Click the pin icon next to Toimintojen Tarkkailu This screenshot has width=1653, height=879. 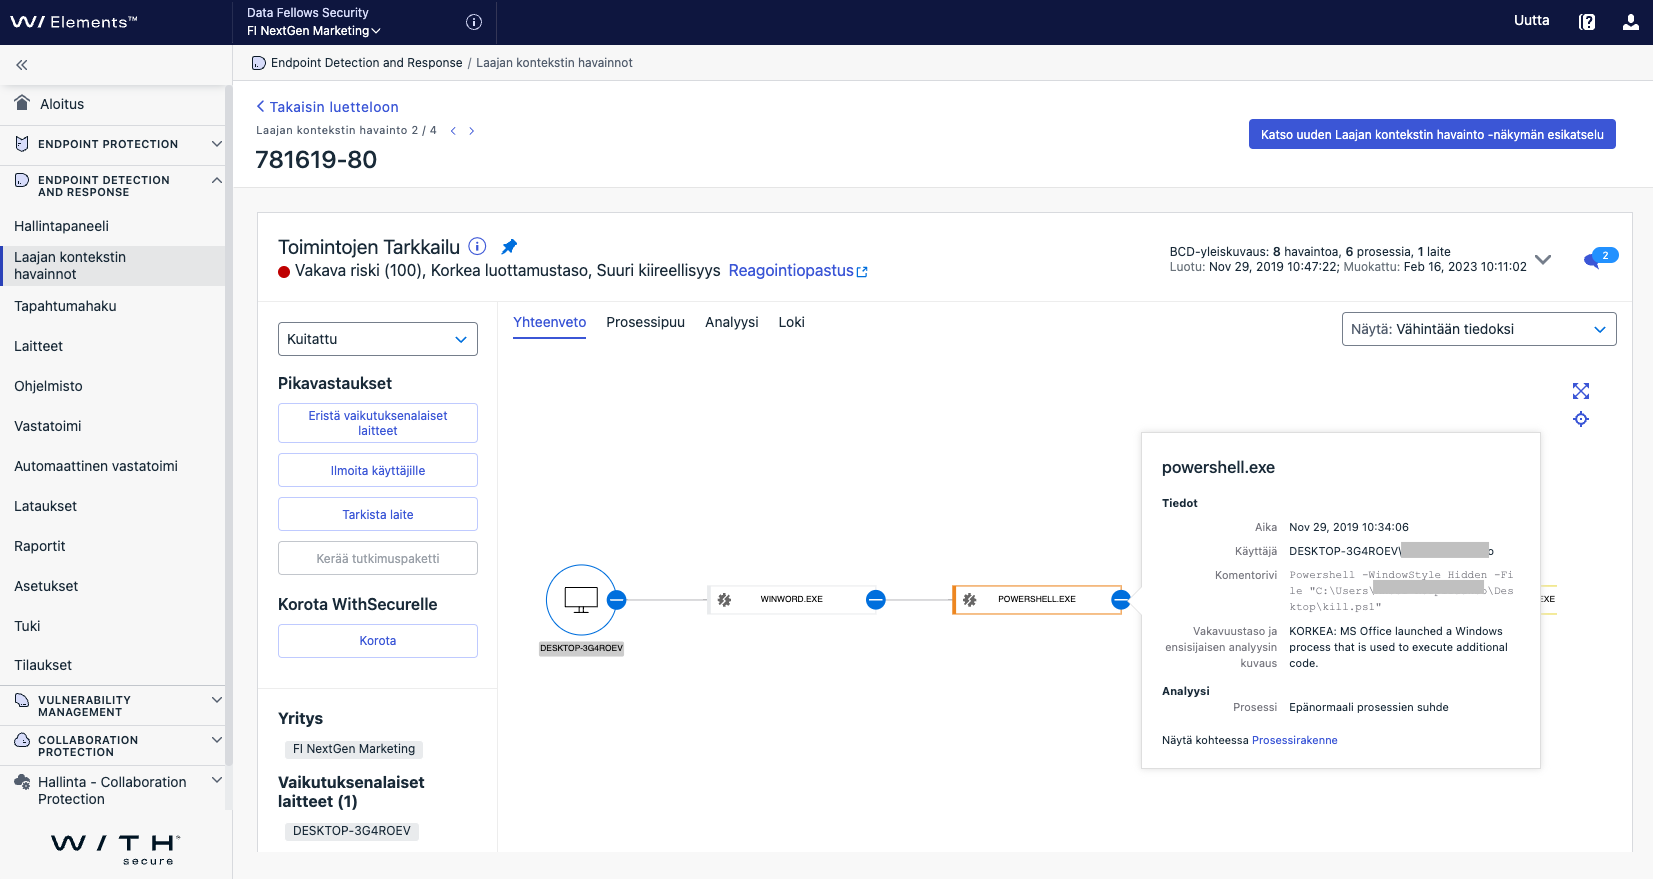[x=509, y=246]
